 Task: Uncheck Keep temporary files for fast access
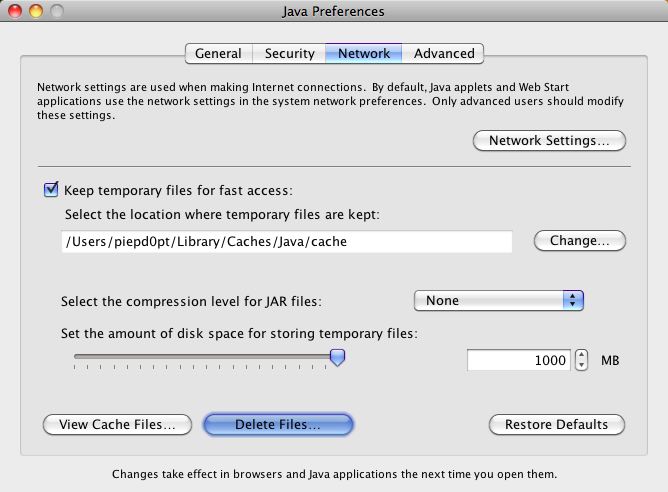(x=51, y=189)
